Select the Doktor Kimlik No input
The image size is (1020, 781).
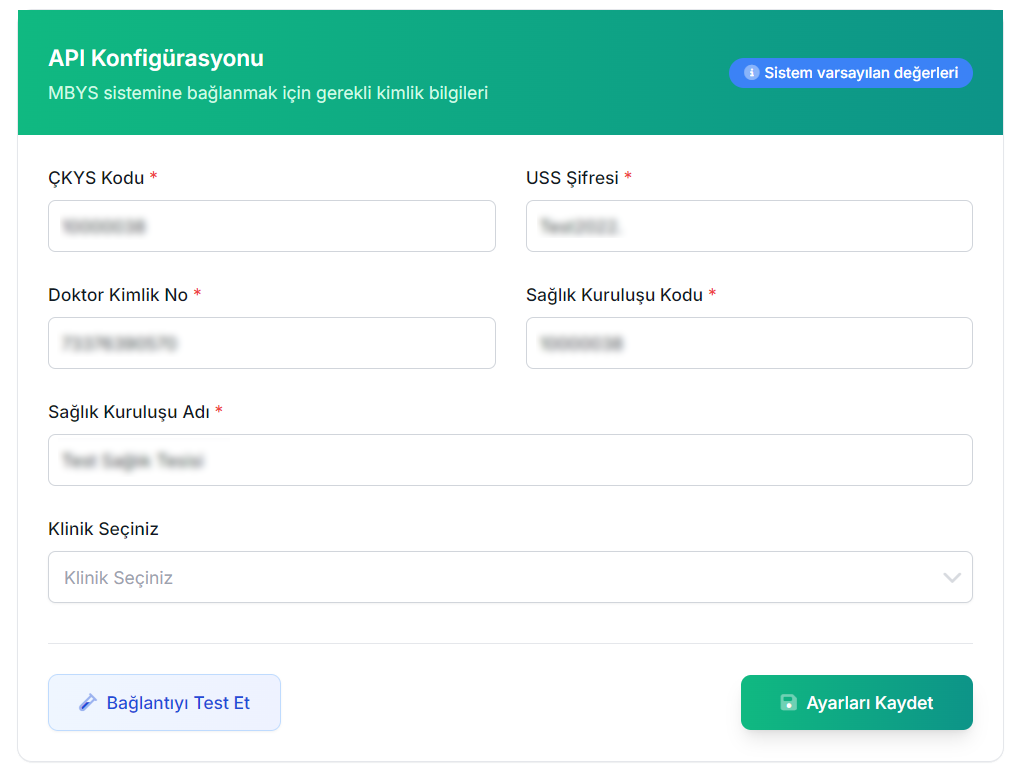pyautogui.click(x=271, y=343)
